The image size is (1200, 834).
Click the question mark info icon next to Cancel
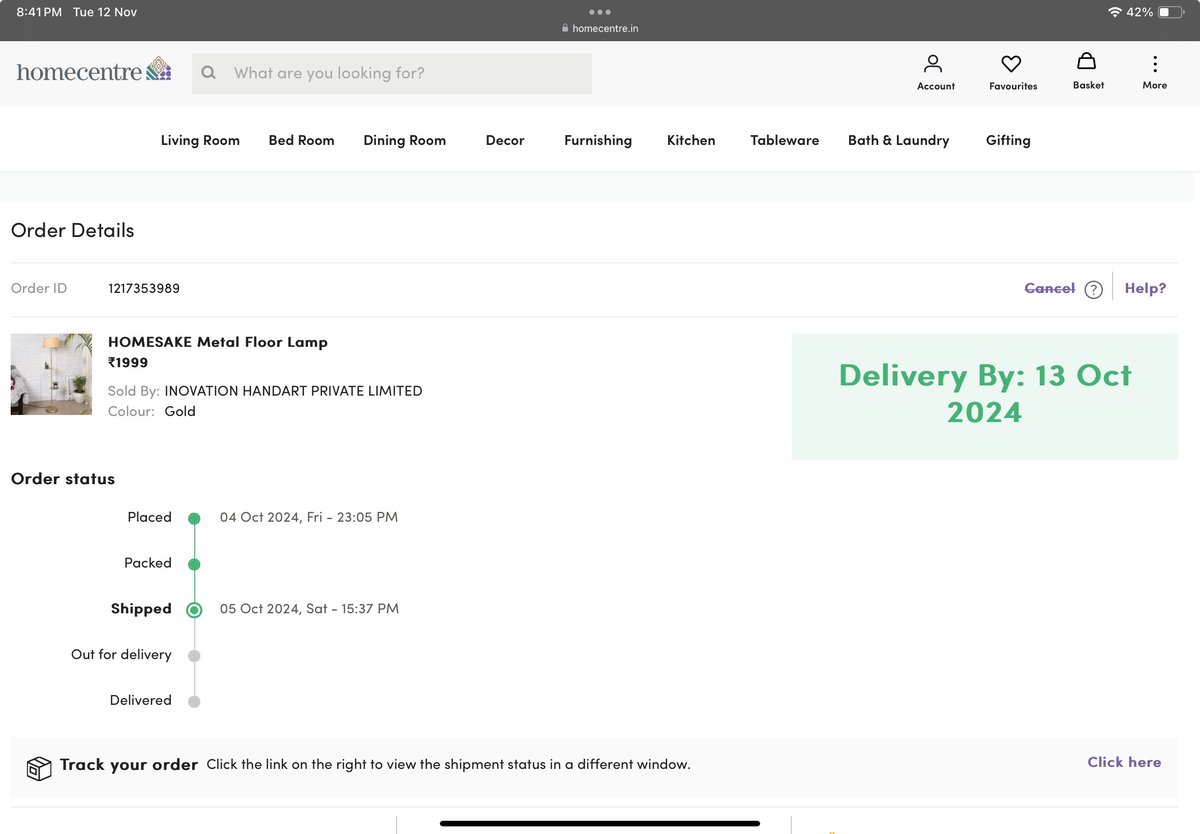pyautogui.click(x=1093, y=290)
